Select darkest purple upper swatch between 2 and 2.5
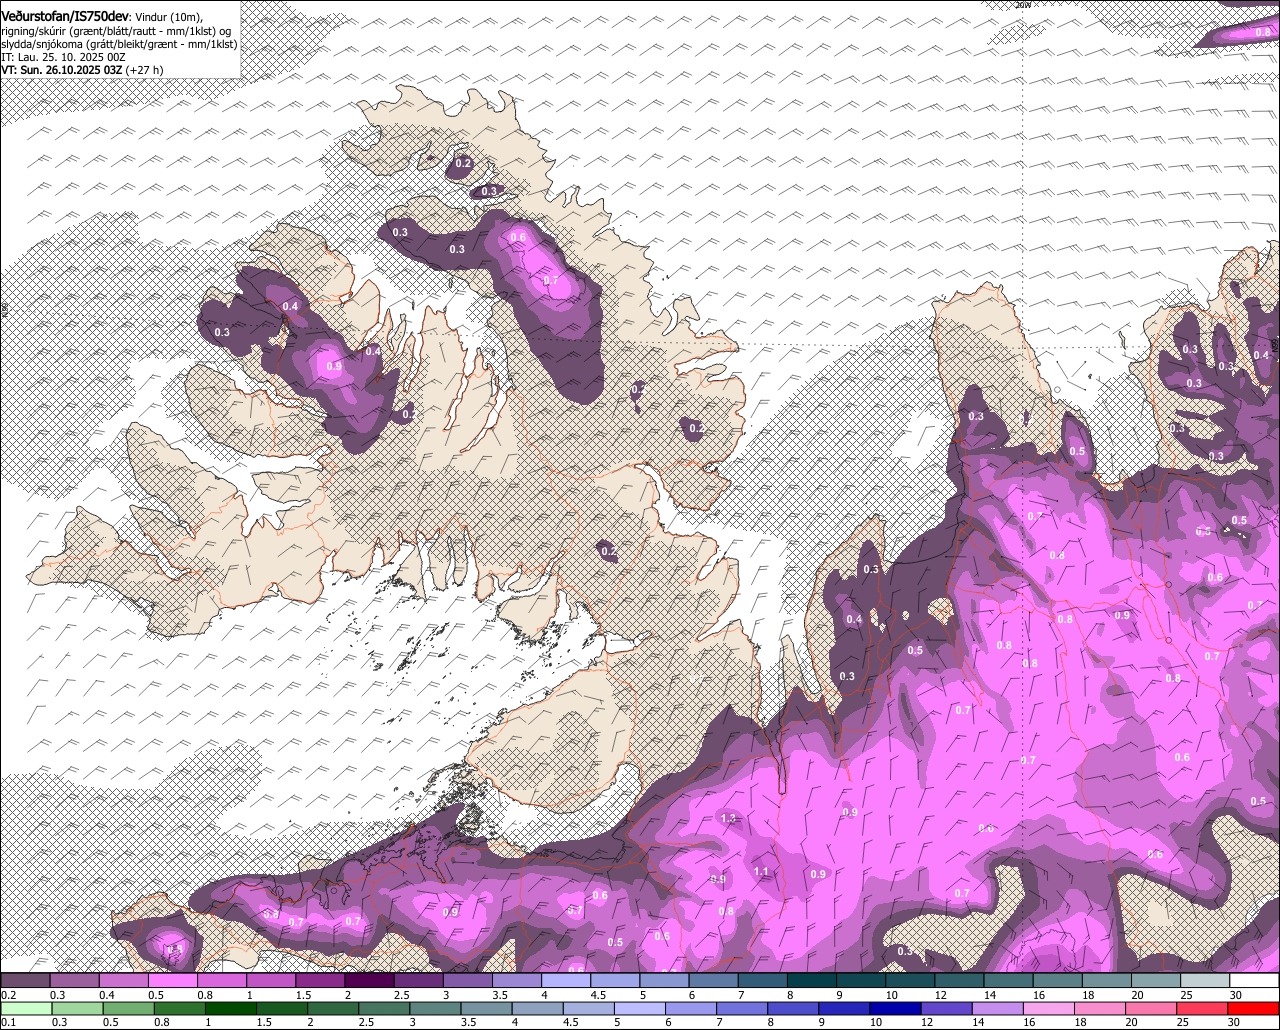This screenshot has height=1030, width=1280. point(369,980)
